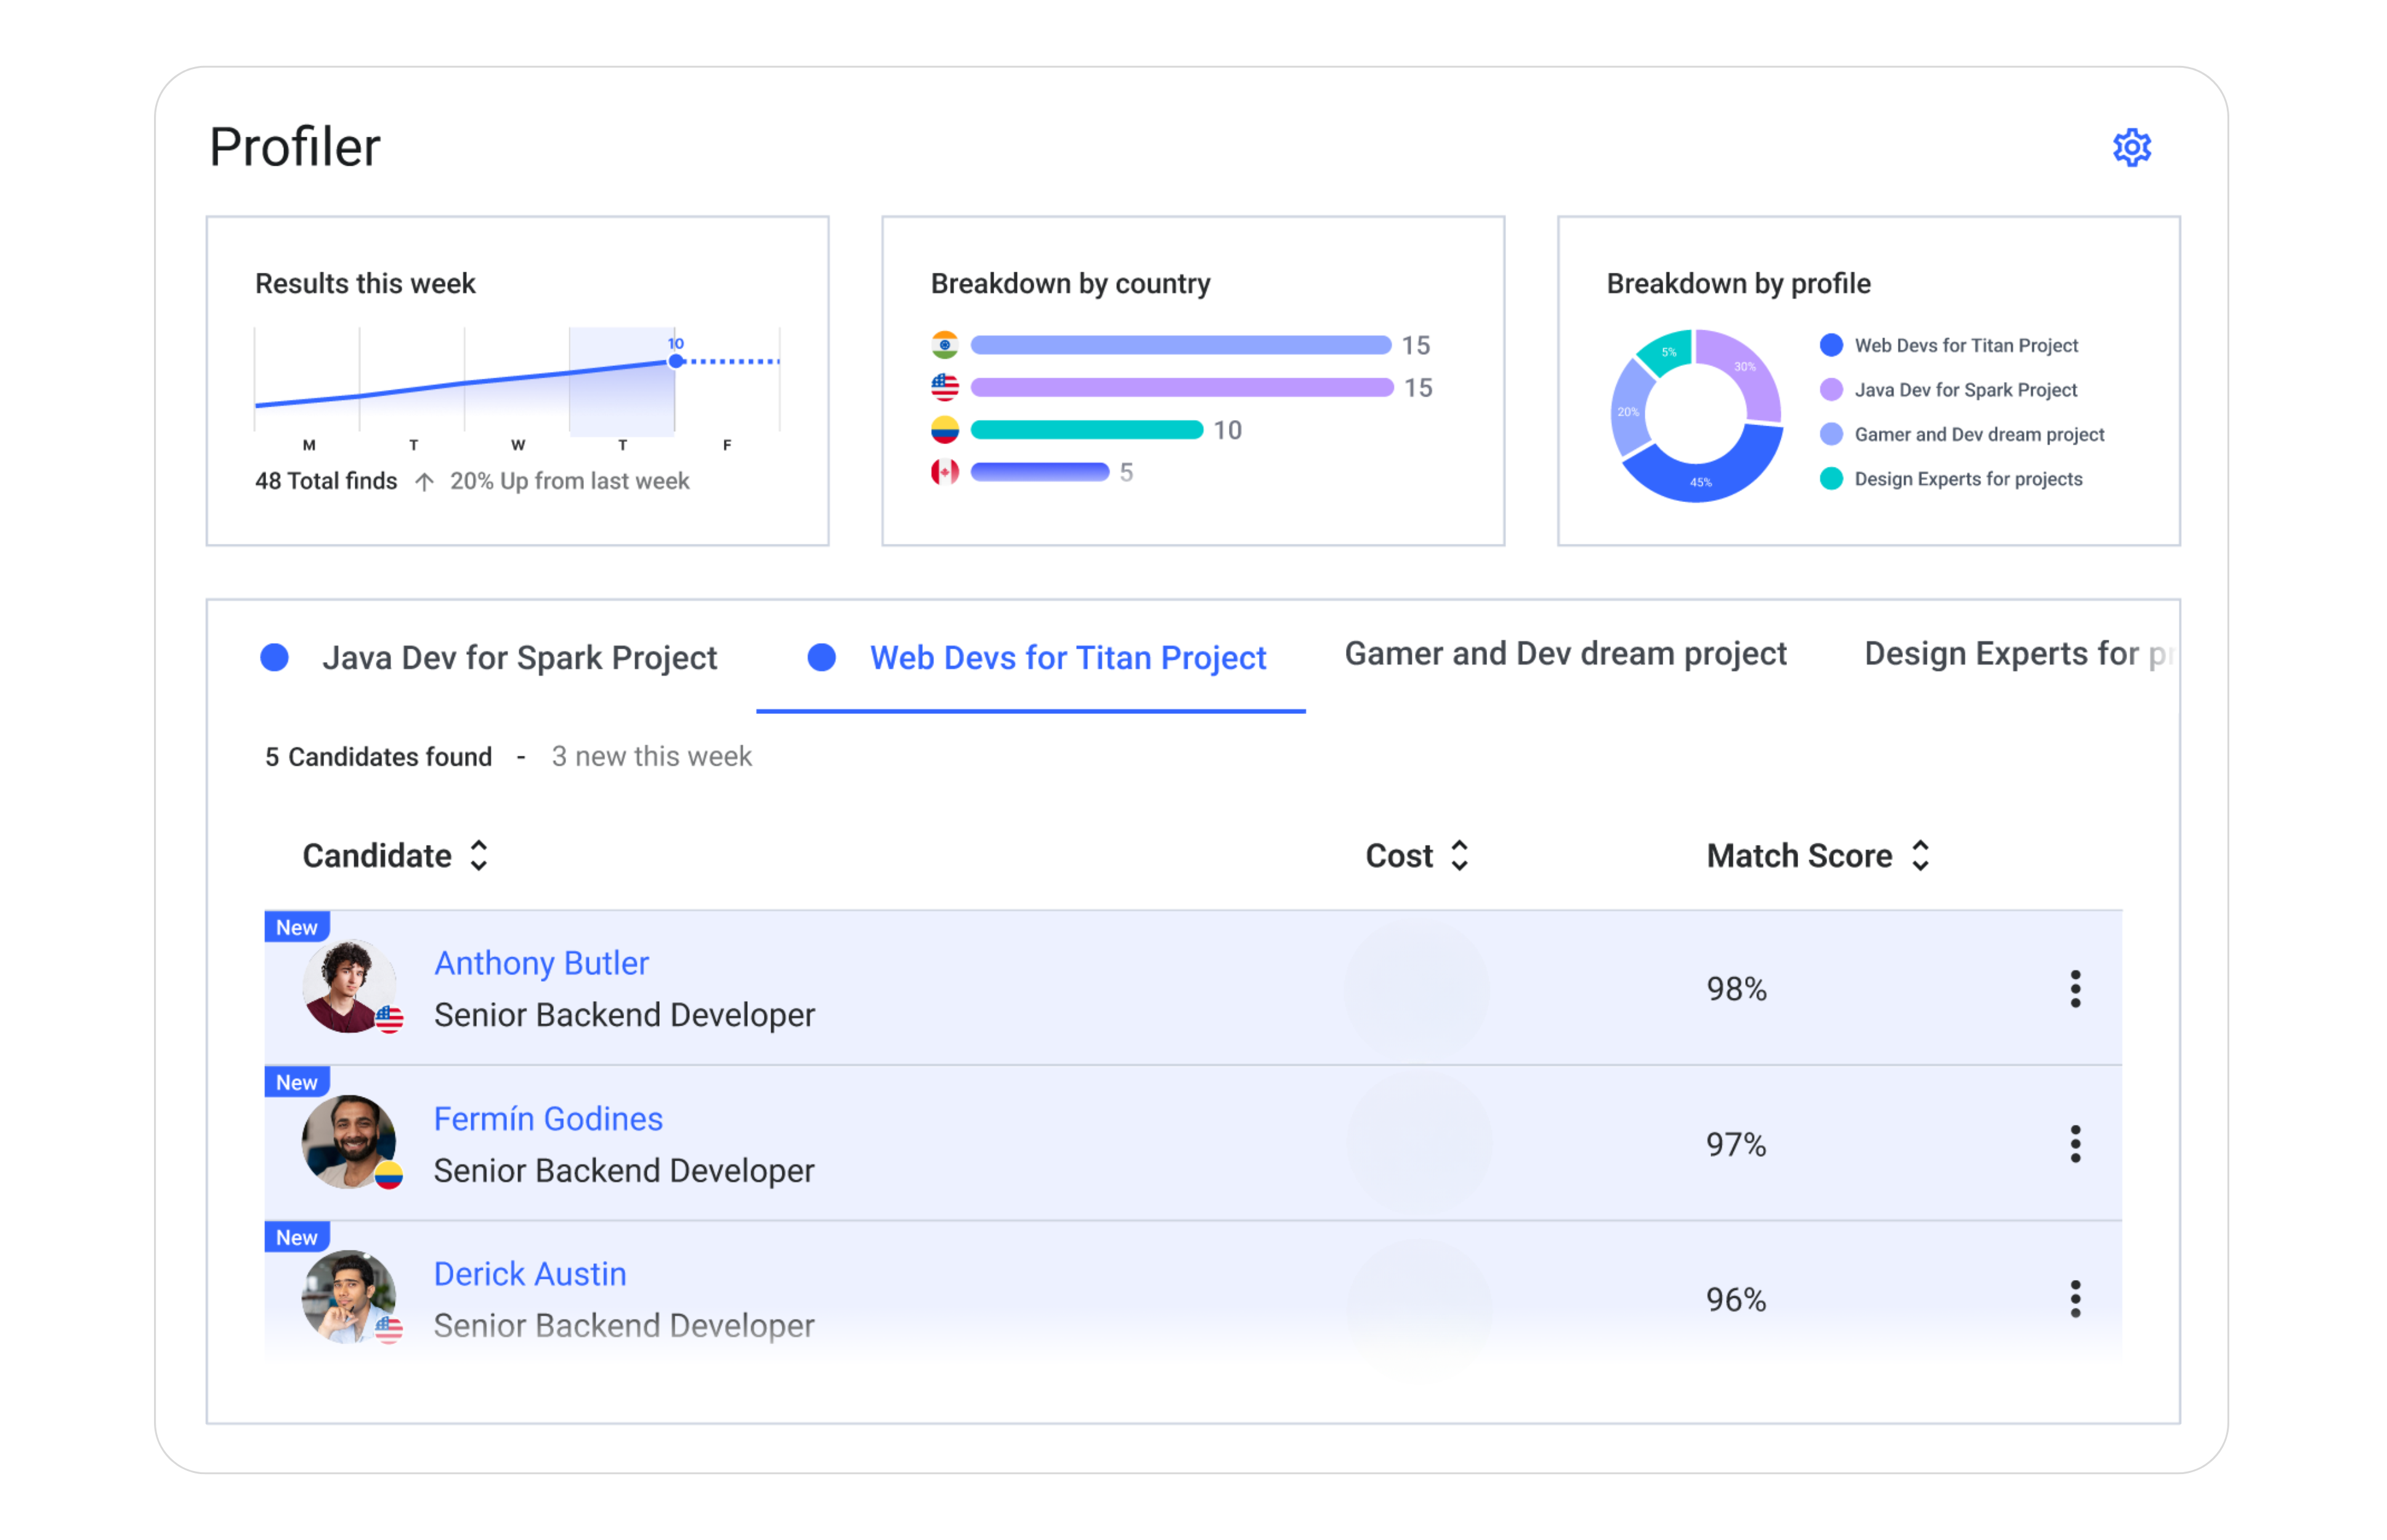Sort candidates using the Candidate column arrows
Screen dimensions: 2387x1540
[479, 856]
